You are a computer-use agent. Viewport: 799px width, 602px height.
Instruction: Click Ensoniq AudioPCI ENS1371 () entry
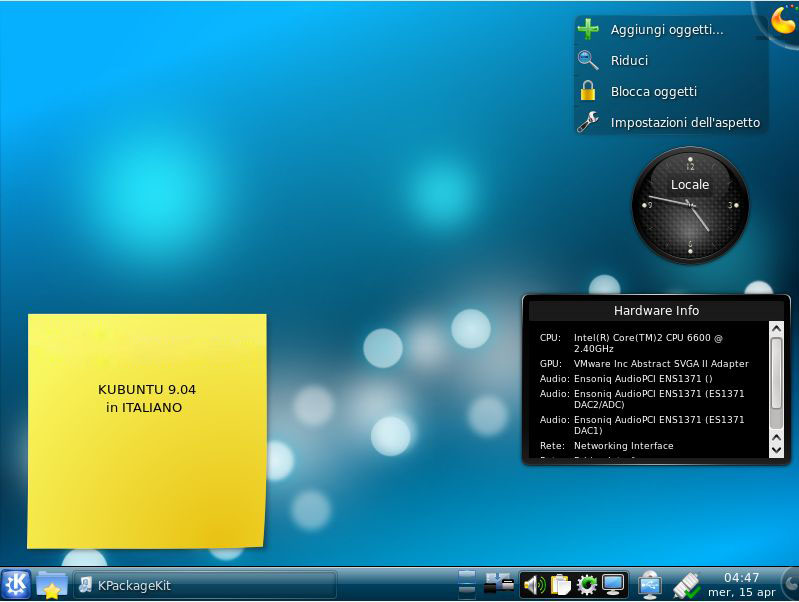coord(626,378)
